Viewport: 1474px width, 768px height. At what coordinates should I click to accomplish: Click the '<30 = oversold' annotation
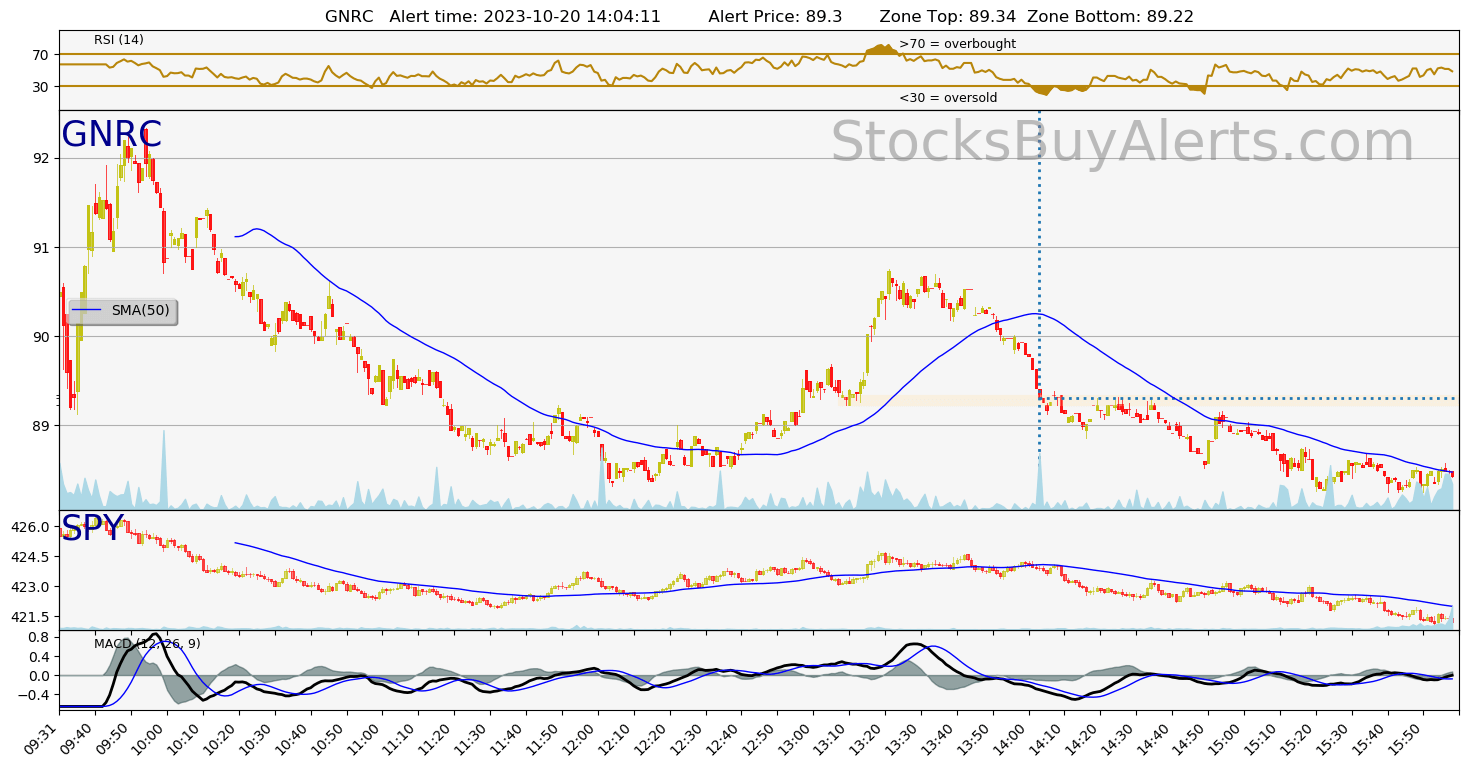click(948, 98)
